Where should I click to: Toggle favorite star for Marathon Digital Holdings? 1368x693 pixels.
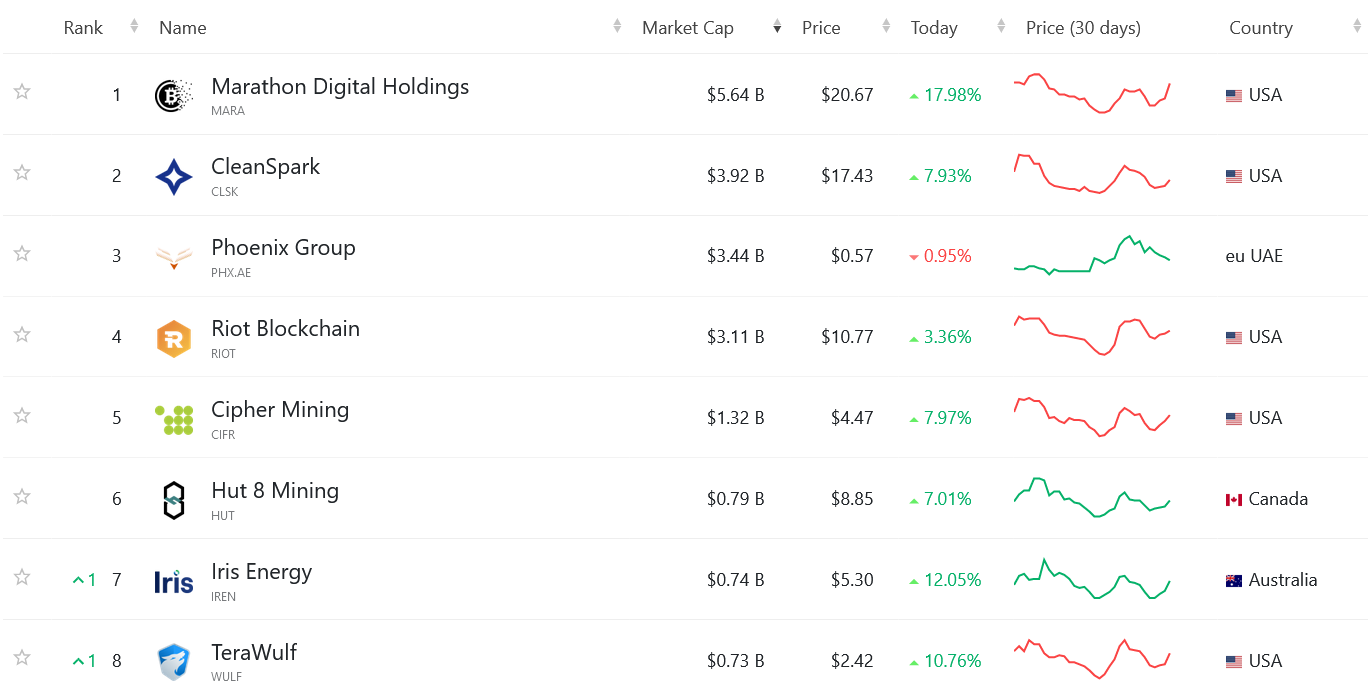[x=22, y=92]
